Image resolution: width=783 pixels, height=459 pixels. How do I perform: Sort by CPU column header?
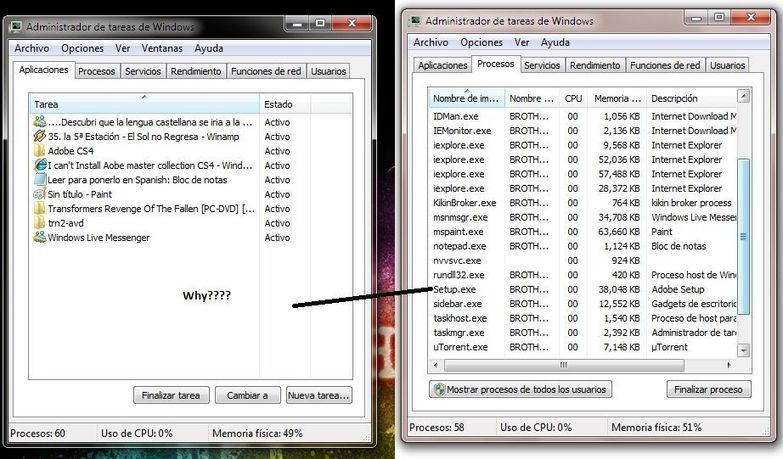pyautogui.click(x=573, y=98)
